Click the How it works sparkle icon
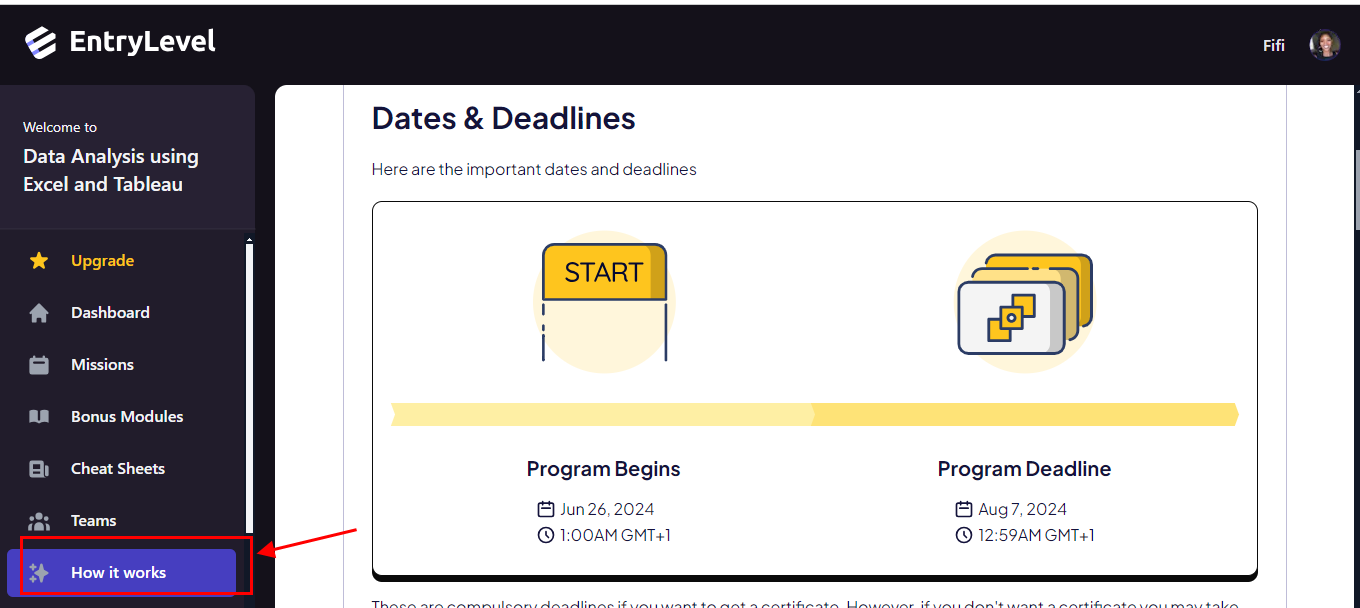The width and height of the screenshot is (1360, 608). [x=39, y=573]
